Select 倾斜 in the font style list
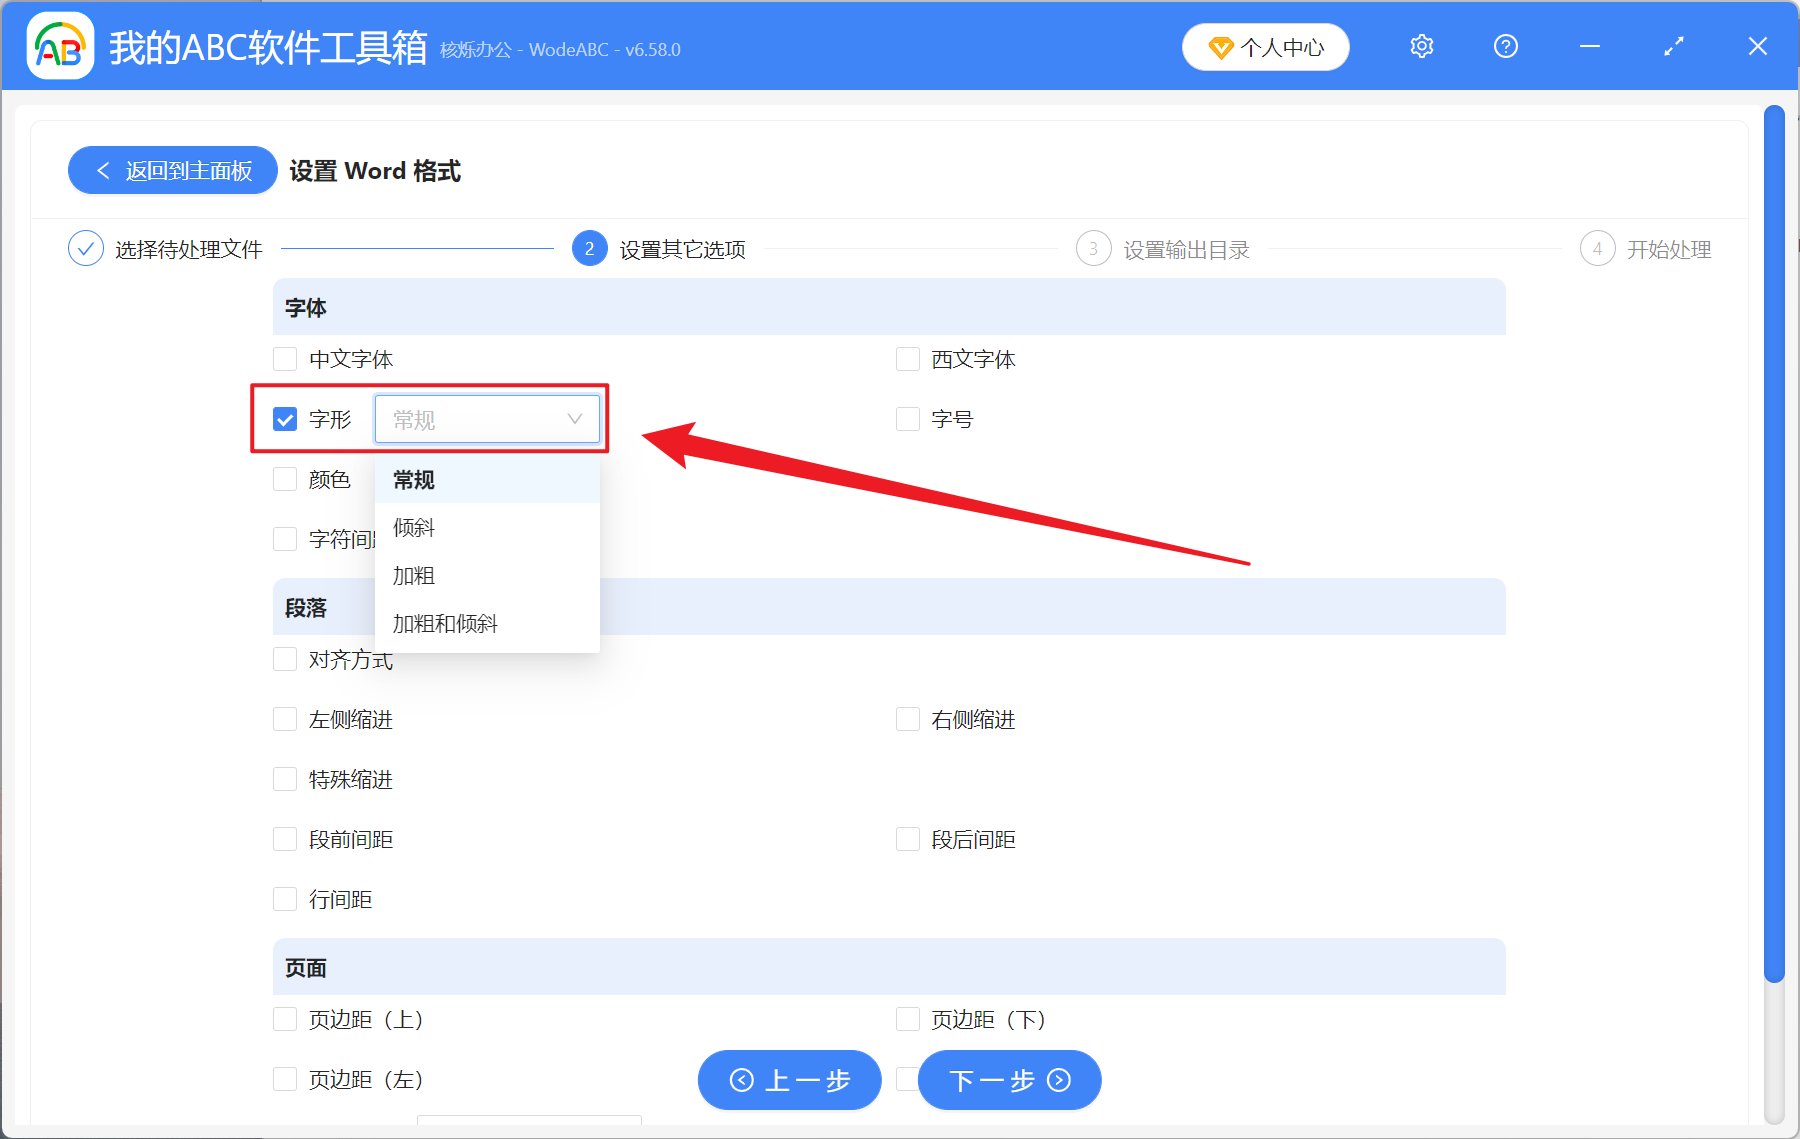 point(413,528)
